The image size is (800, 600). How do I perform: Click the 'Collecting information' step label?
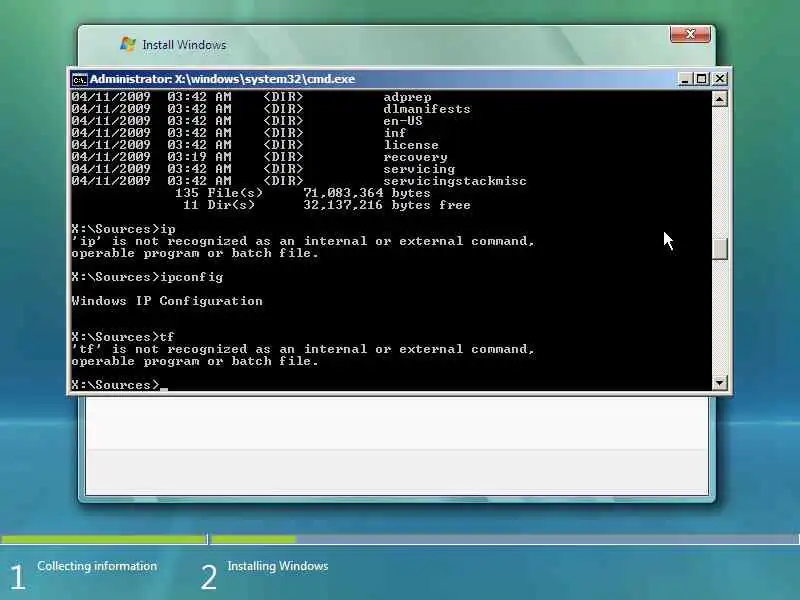[x=97, y=566]
